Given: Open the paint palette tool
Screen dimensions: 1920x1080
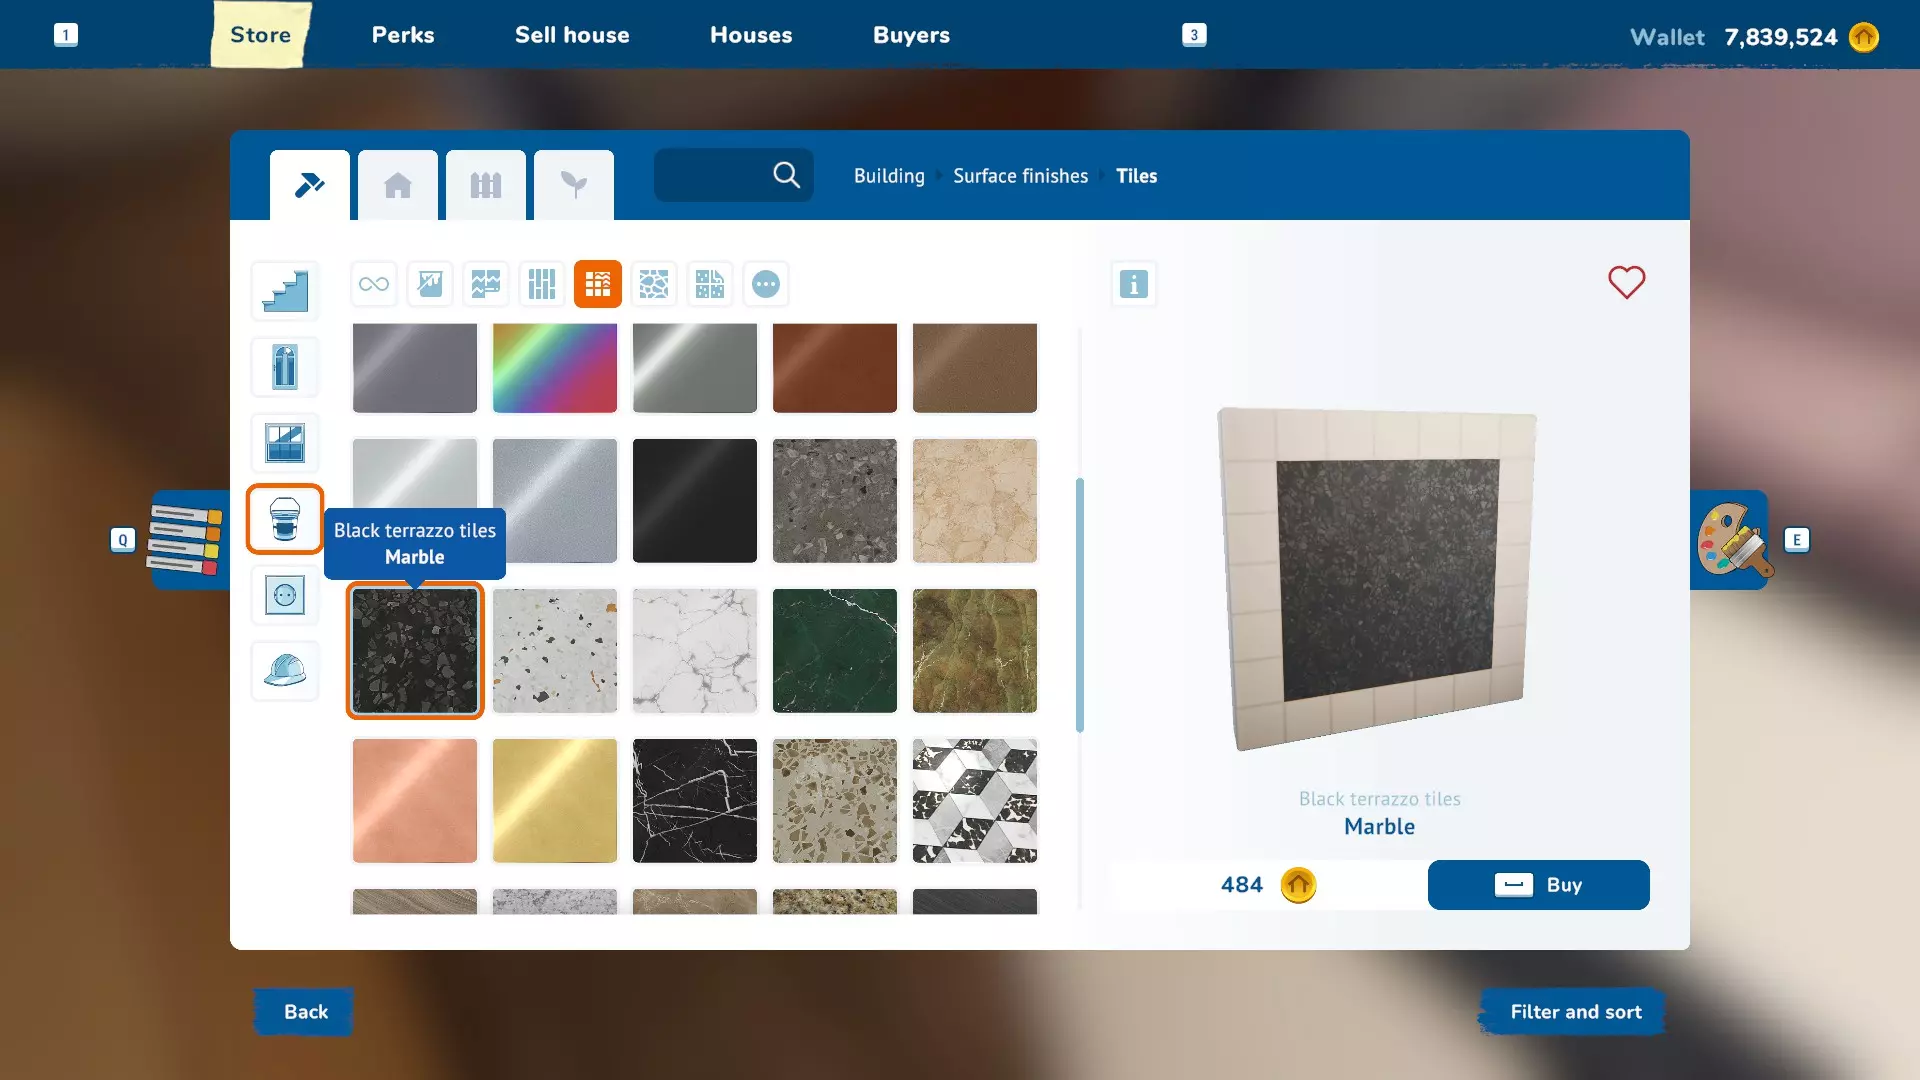Looking at the screenshot, I should click(1732, 540).
